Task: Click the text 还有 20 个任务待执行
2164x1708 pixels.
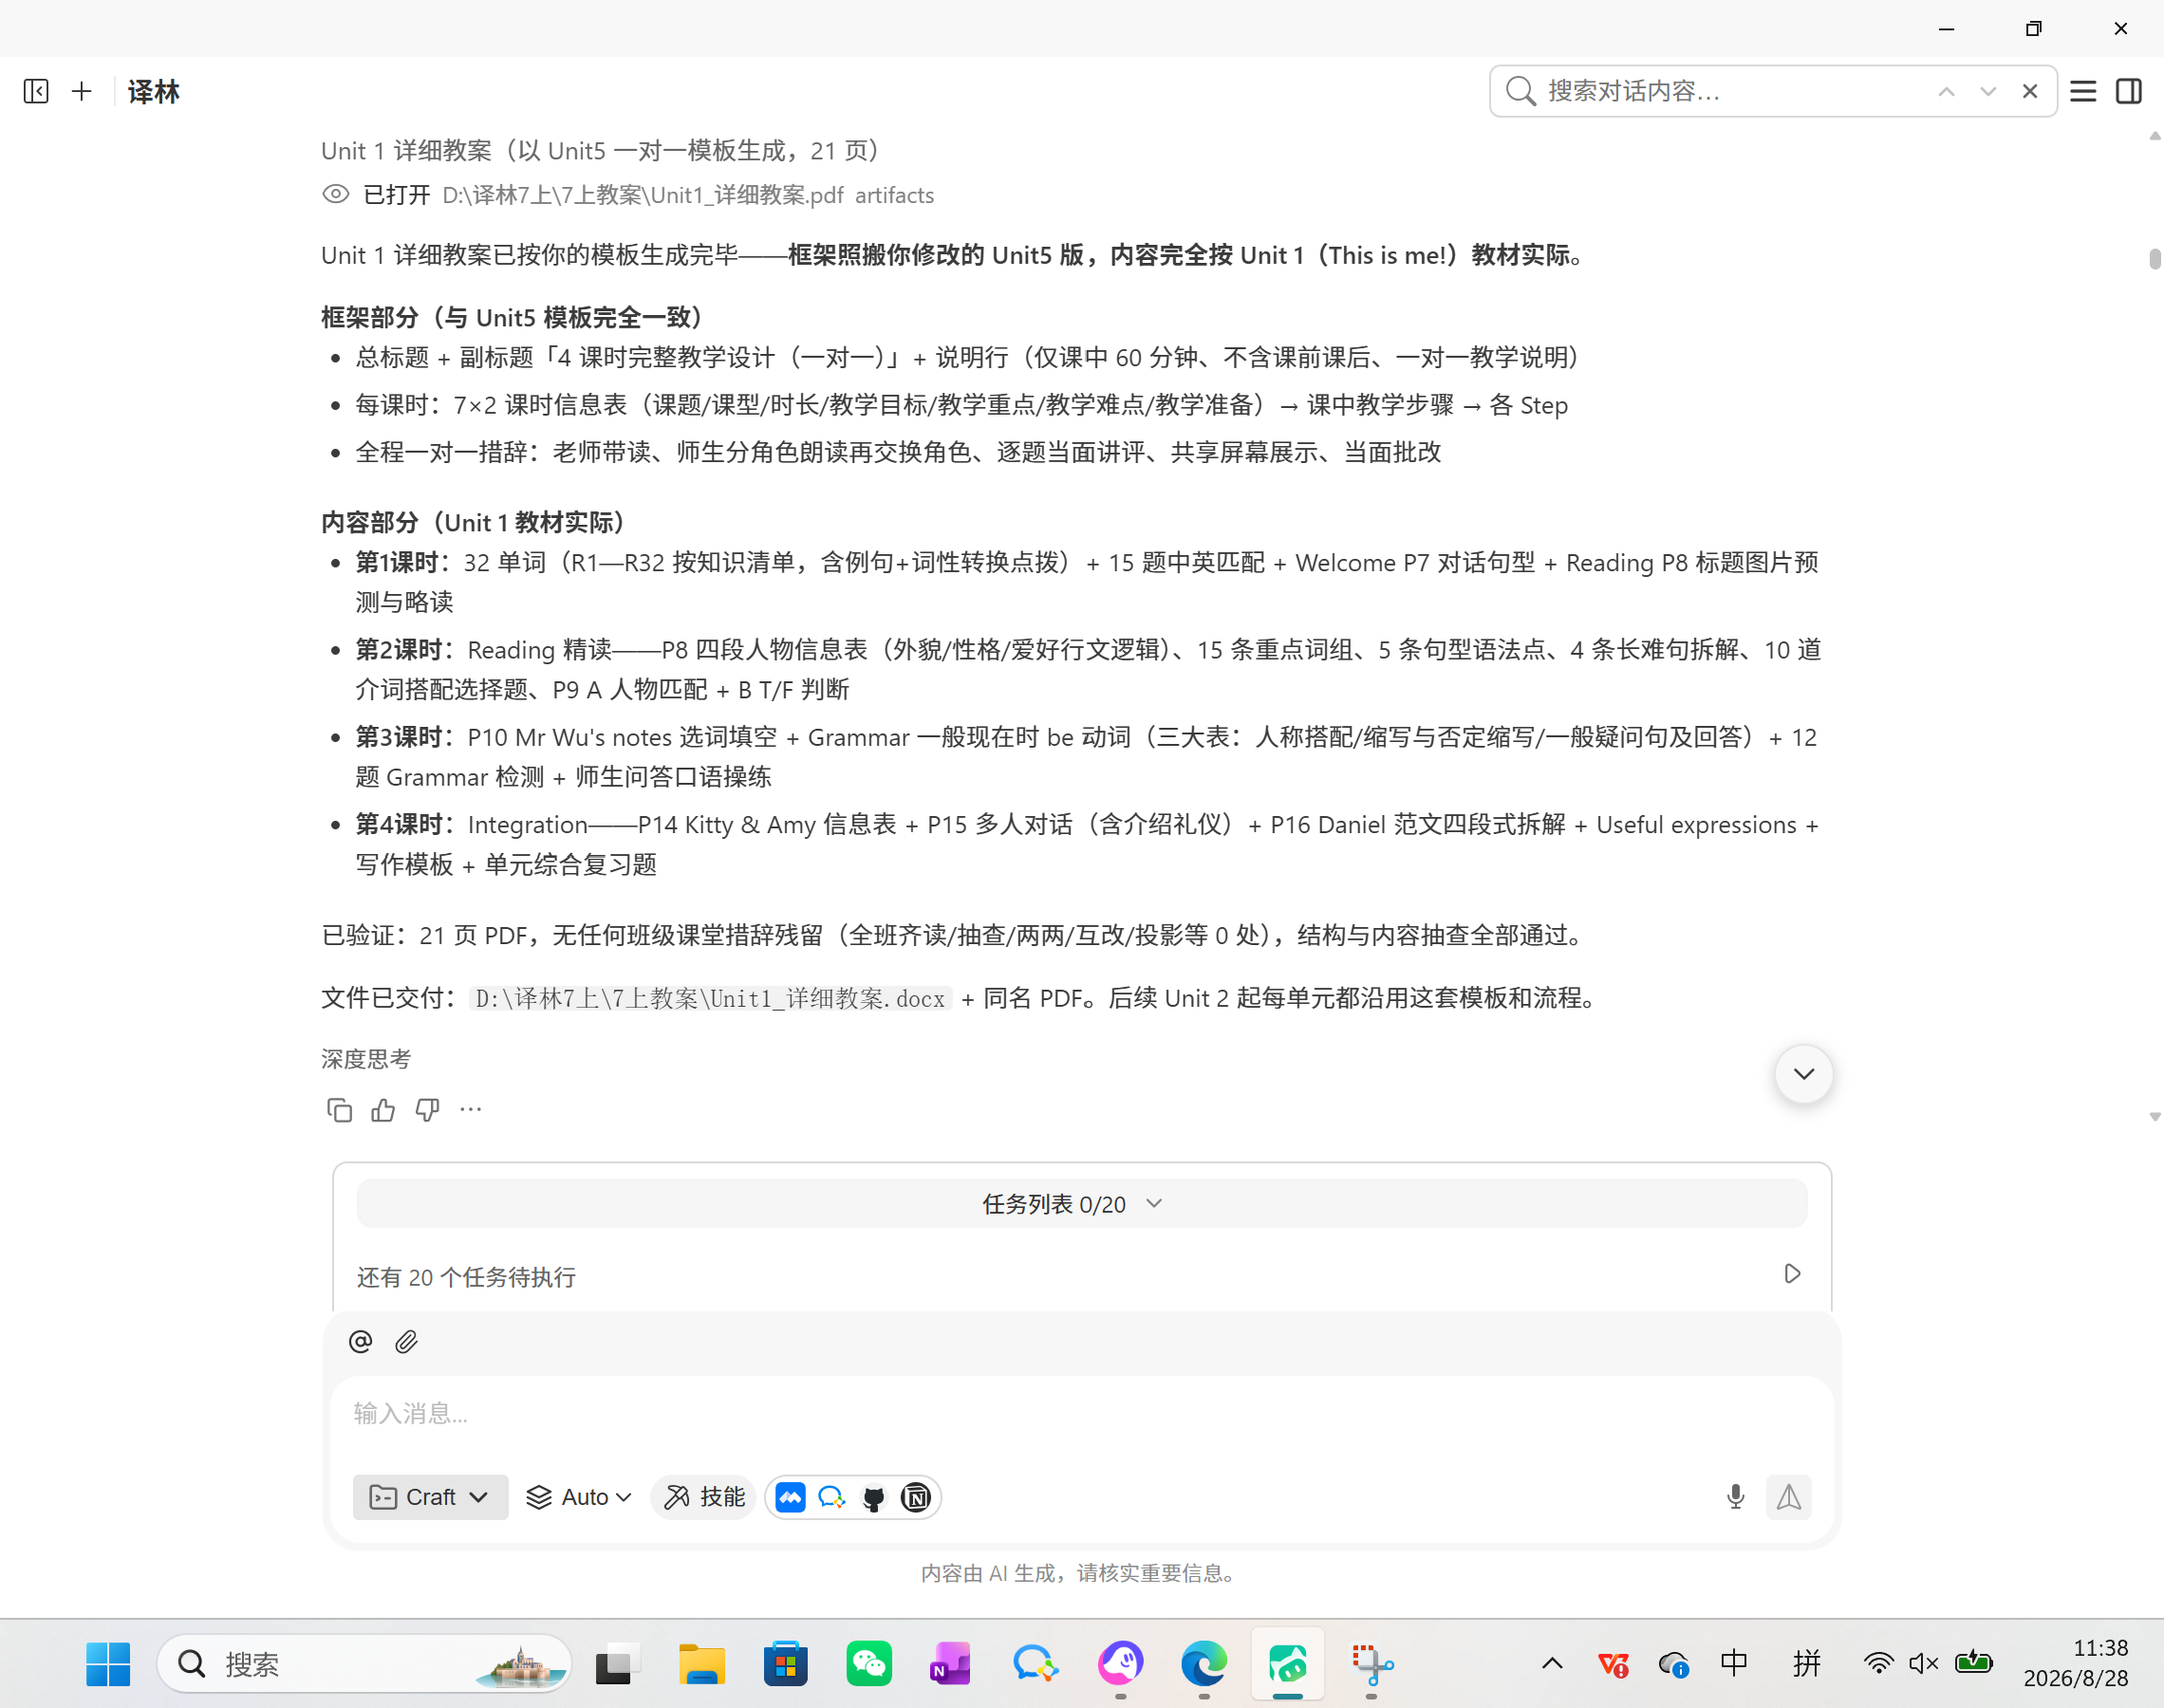Action: [x=466, y=1277]
